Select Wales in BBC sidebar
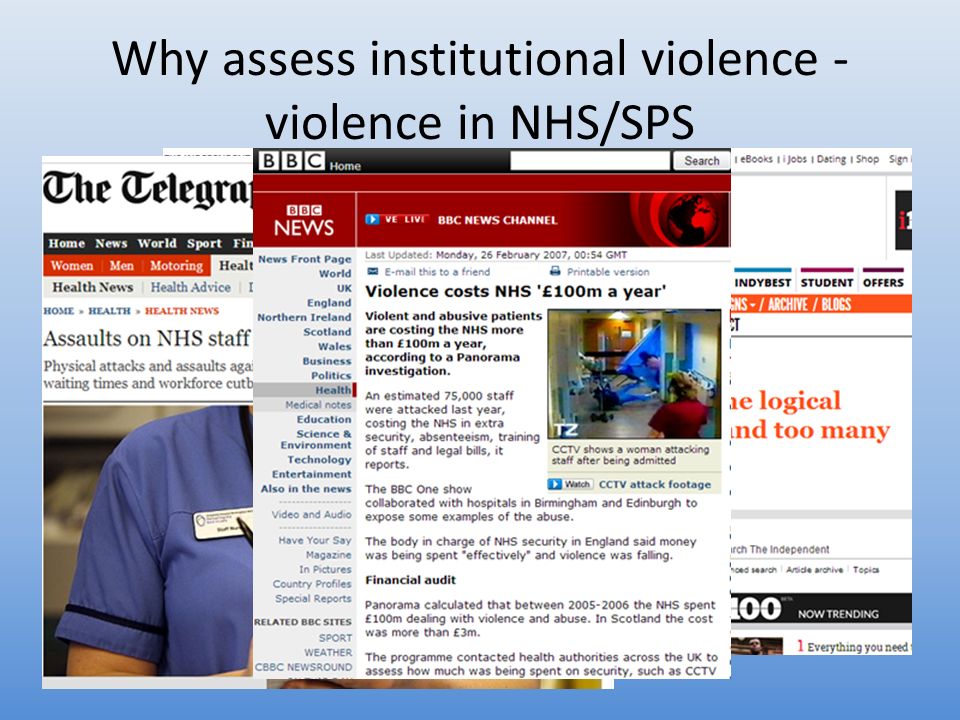 334,347
